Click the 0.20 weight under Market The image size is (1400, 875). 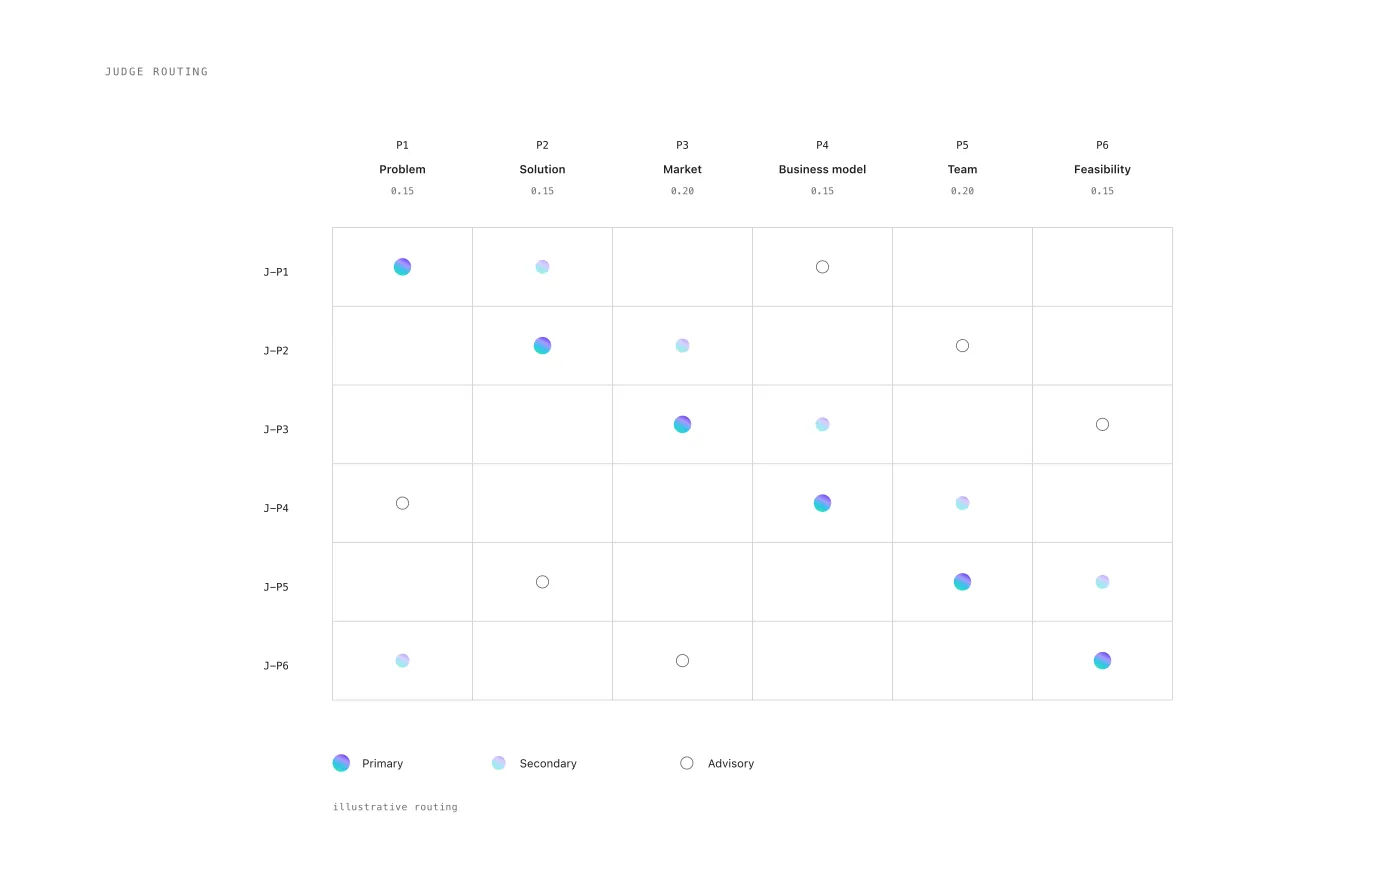[682, 191]
